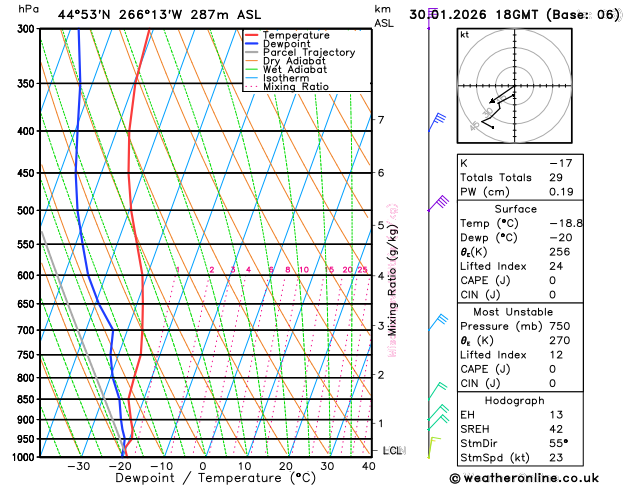Click the LCL marker label
Image resolution: width=629 pixels, height=486 pixels.
click(x=393, y=451)
